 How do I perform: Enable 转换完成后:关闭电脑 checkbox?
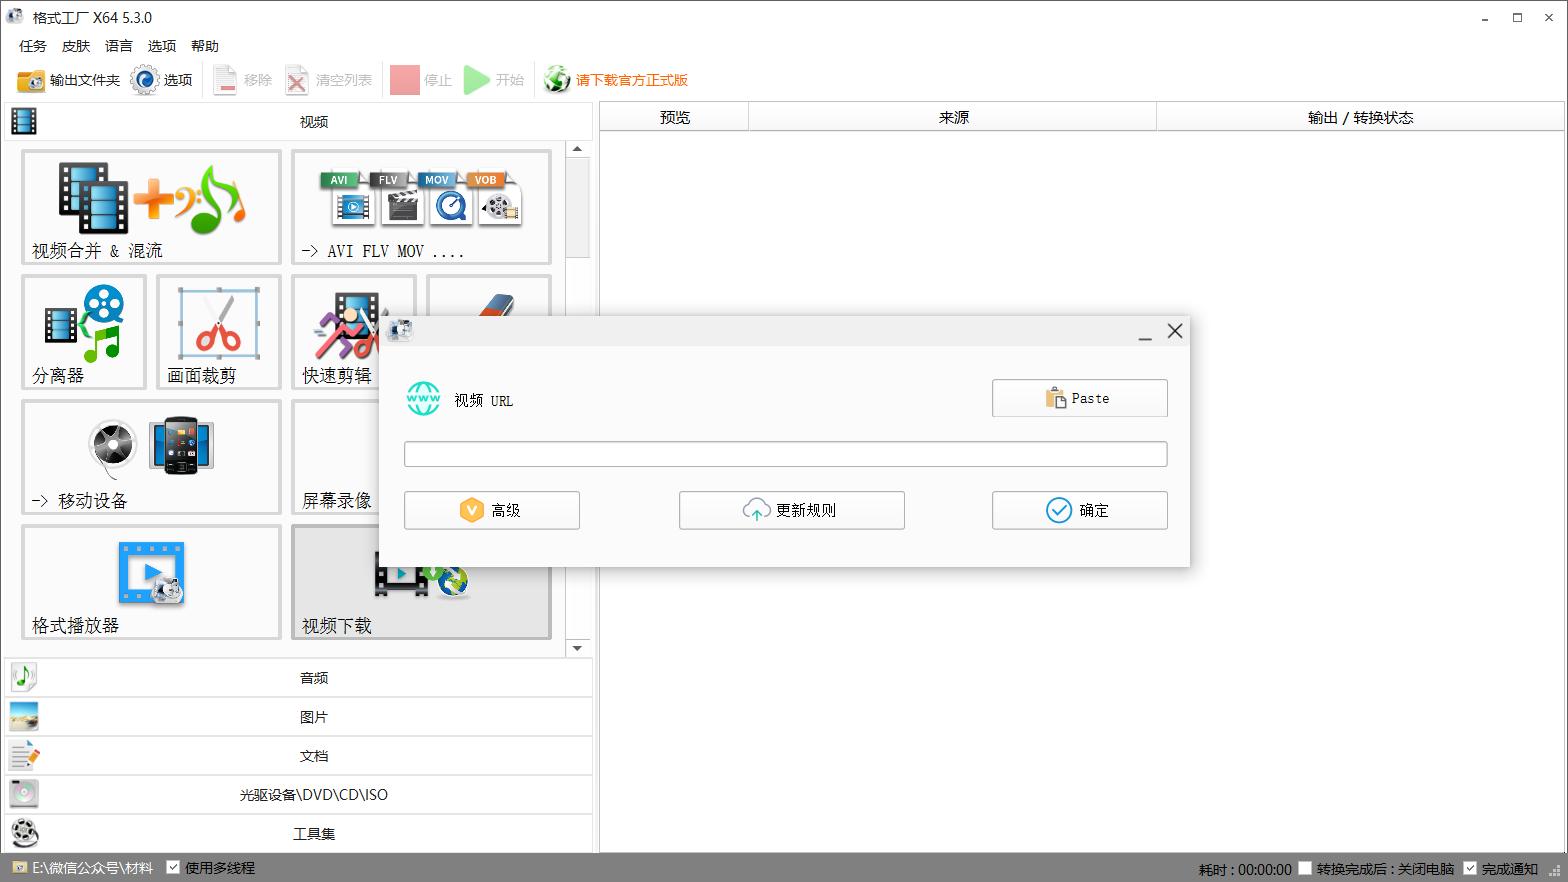pyautogui.click(x=1305, y=868)
